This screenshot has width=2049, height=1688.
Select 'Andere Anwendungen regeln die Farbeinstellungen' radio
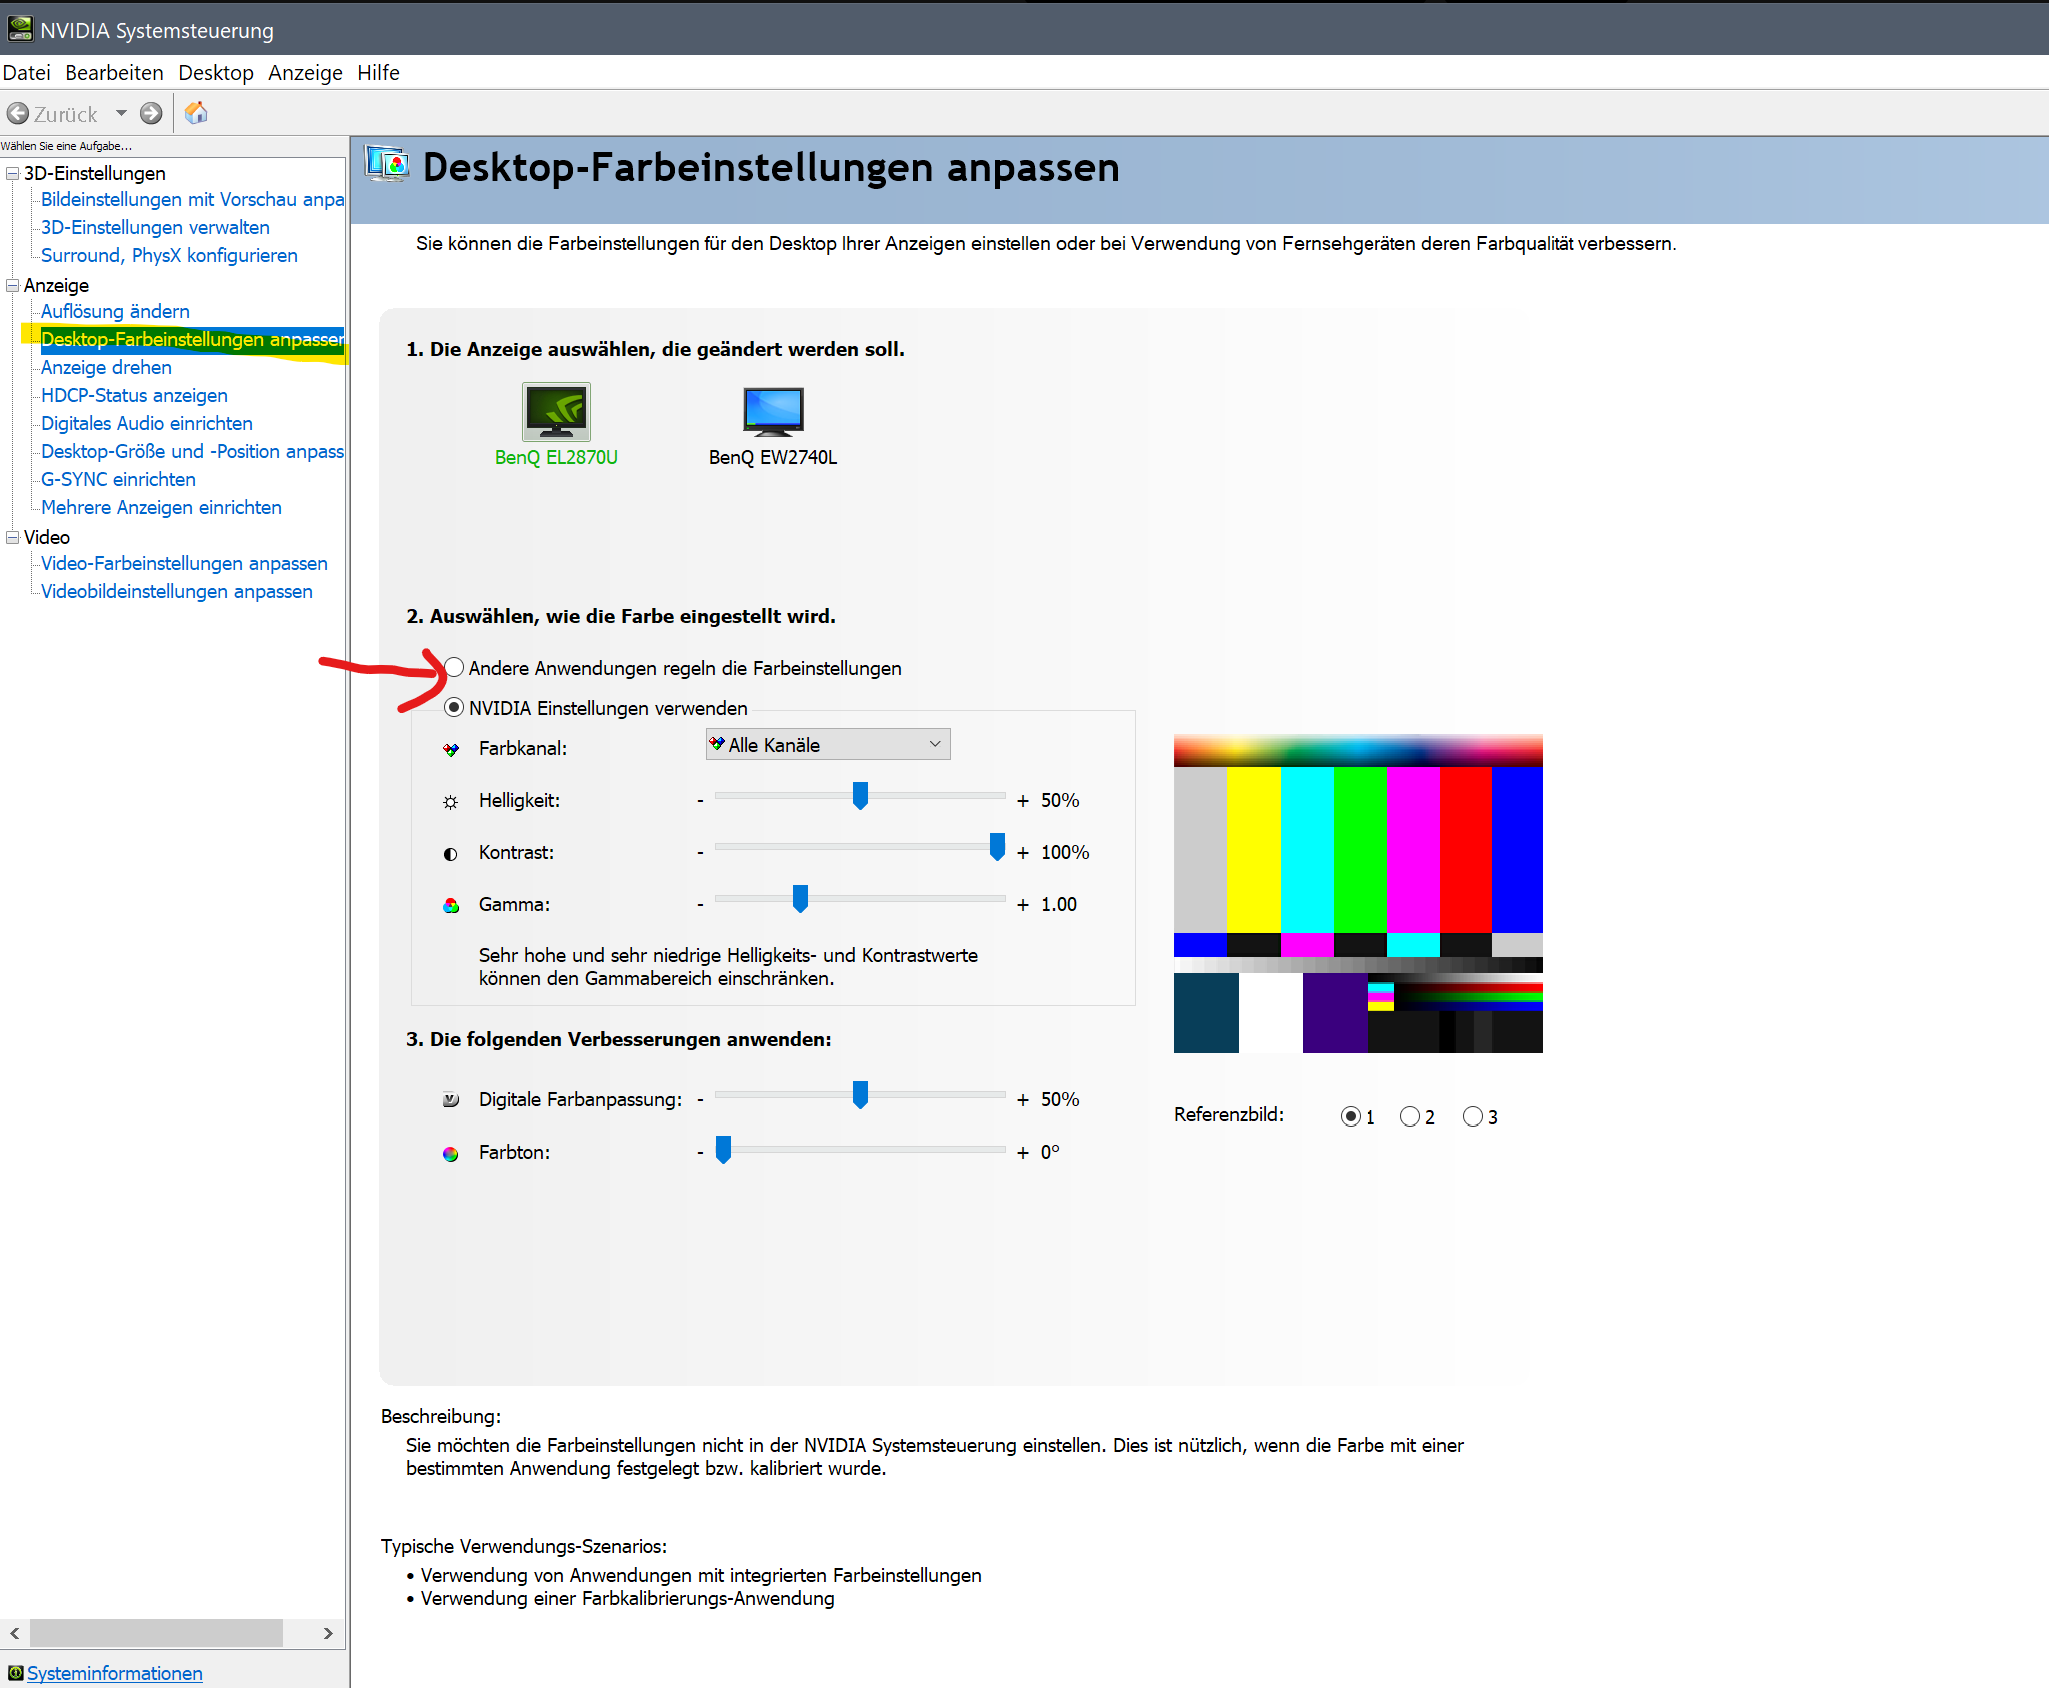(x=455, y=667)
